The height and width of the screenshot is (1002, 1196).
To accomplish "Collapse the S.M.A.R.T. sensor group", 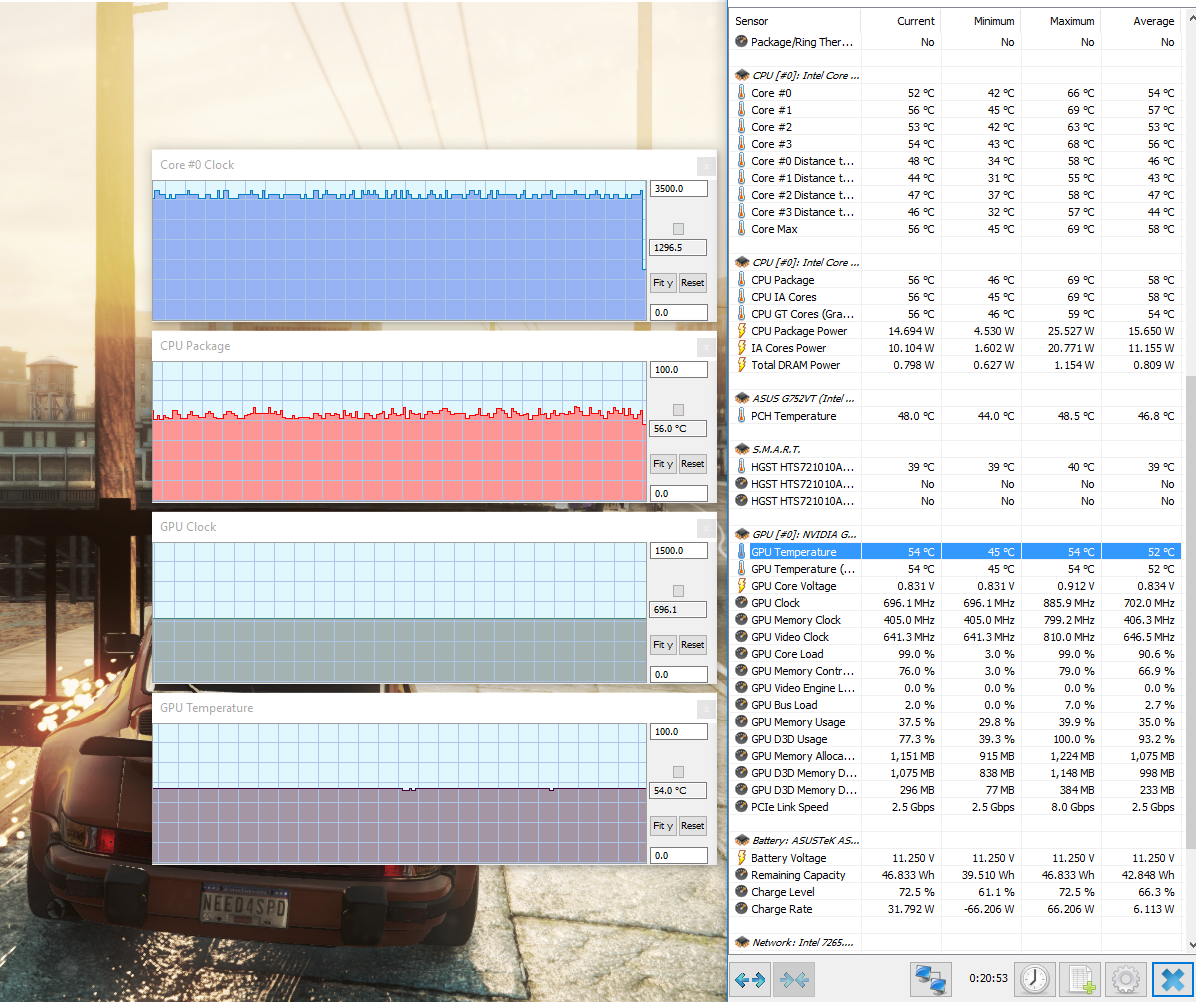I will [x=742, y=449].
